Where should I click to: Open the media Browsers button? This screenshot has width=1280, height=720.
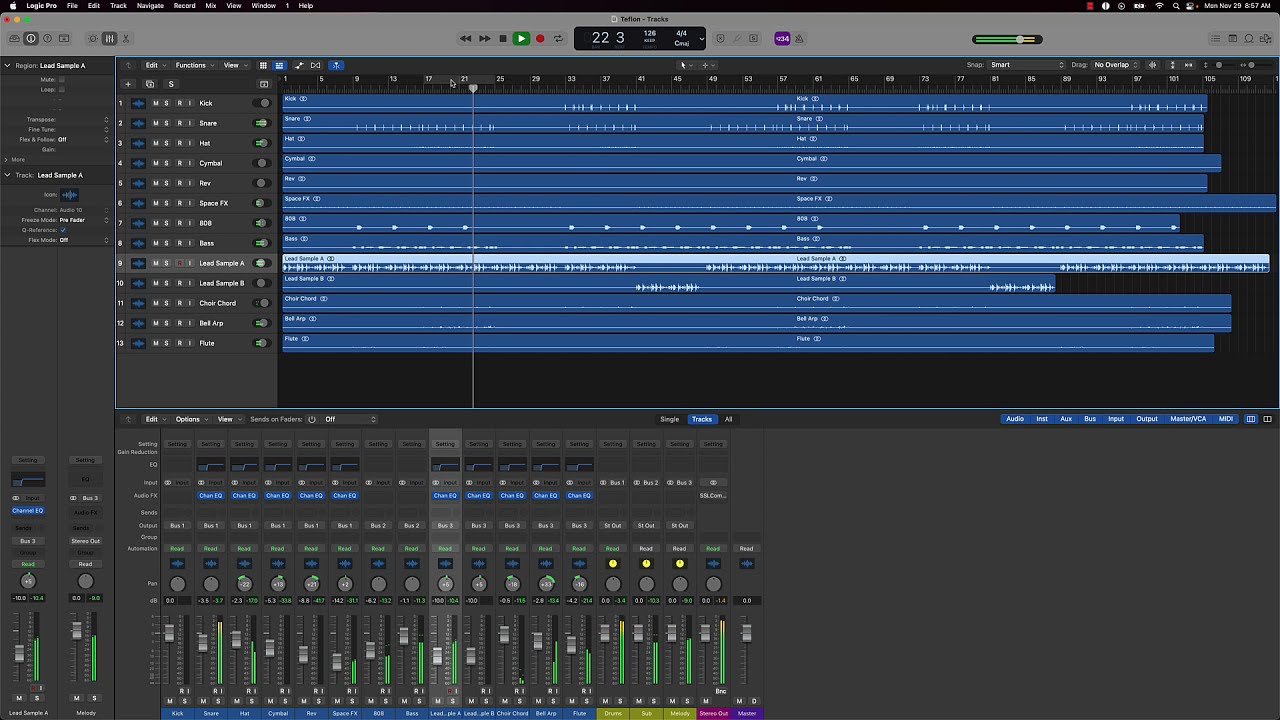click(1266, 39)
